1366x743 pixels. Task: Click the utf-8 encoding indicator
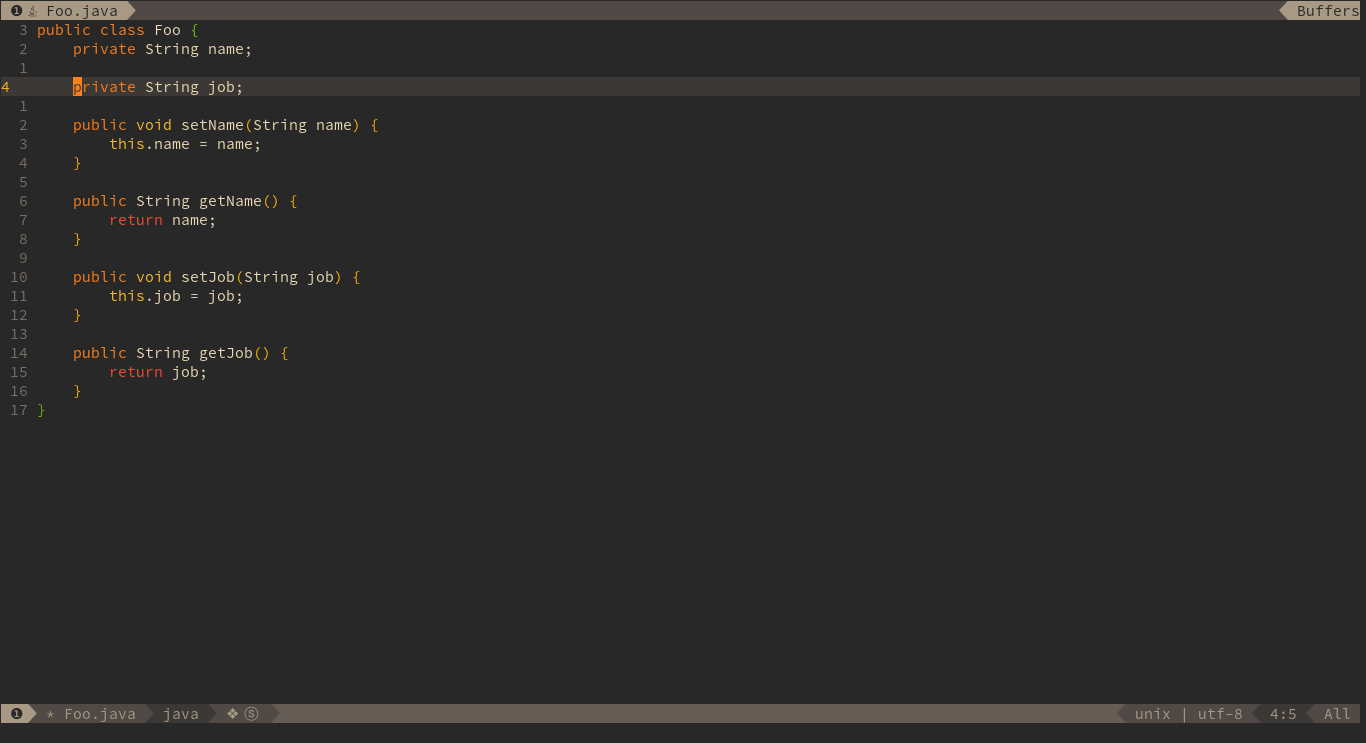coord(1219,713)
